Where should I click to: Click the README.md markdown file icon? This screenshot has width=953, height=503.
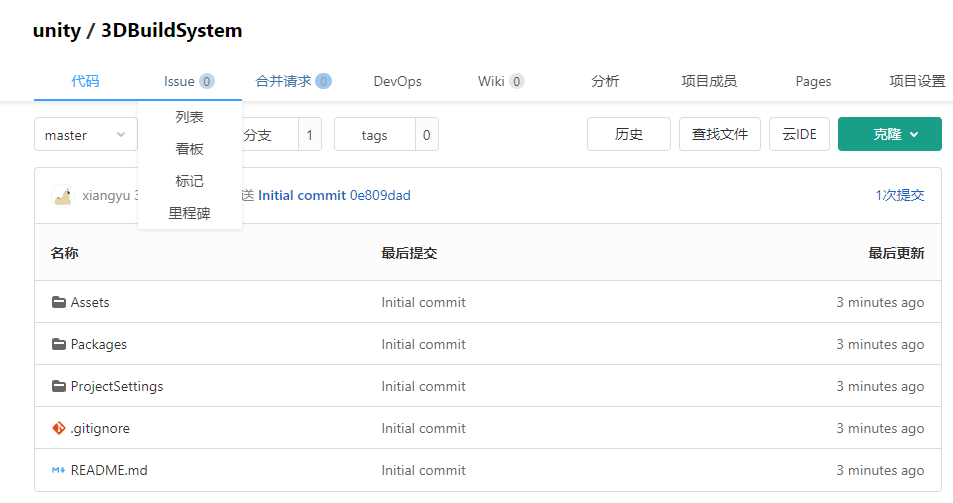[x=58, y=470]
